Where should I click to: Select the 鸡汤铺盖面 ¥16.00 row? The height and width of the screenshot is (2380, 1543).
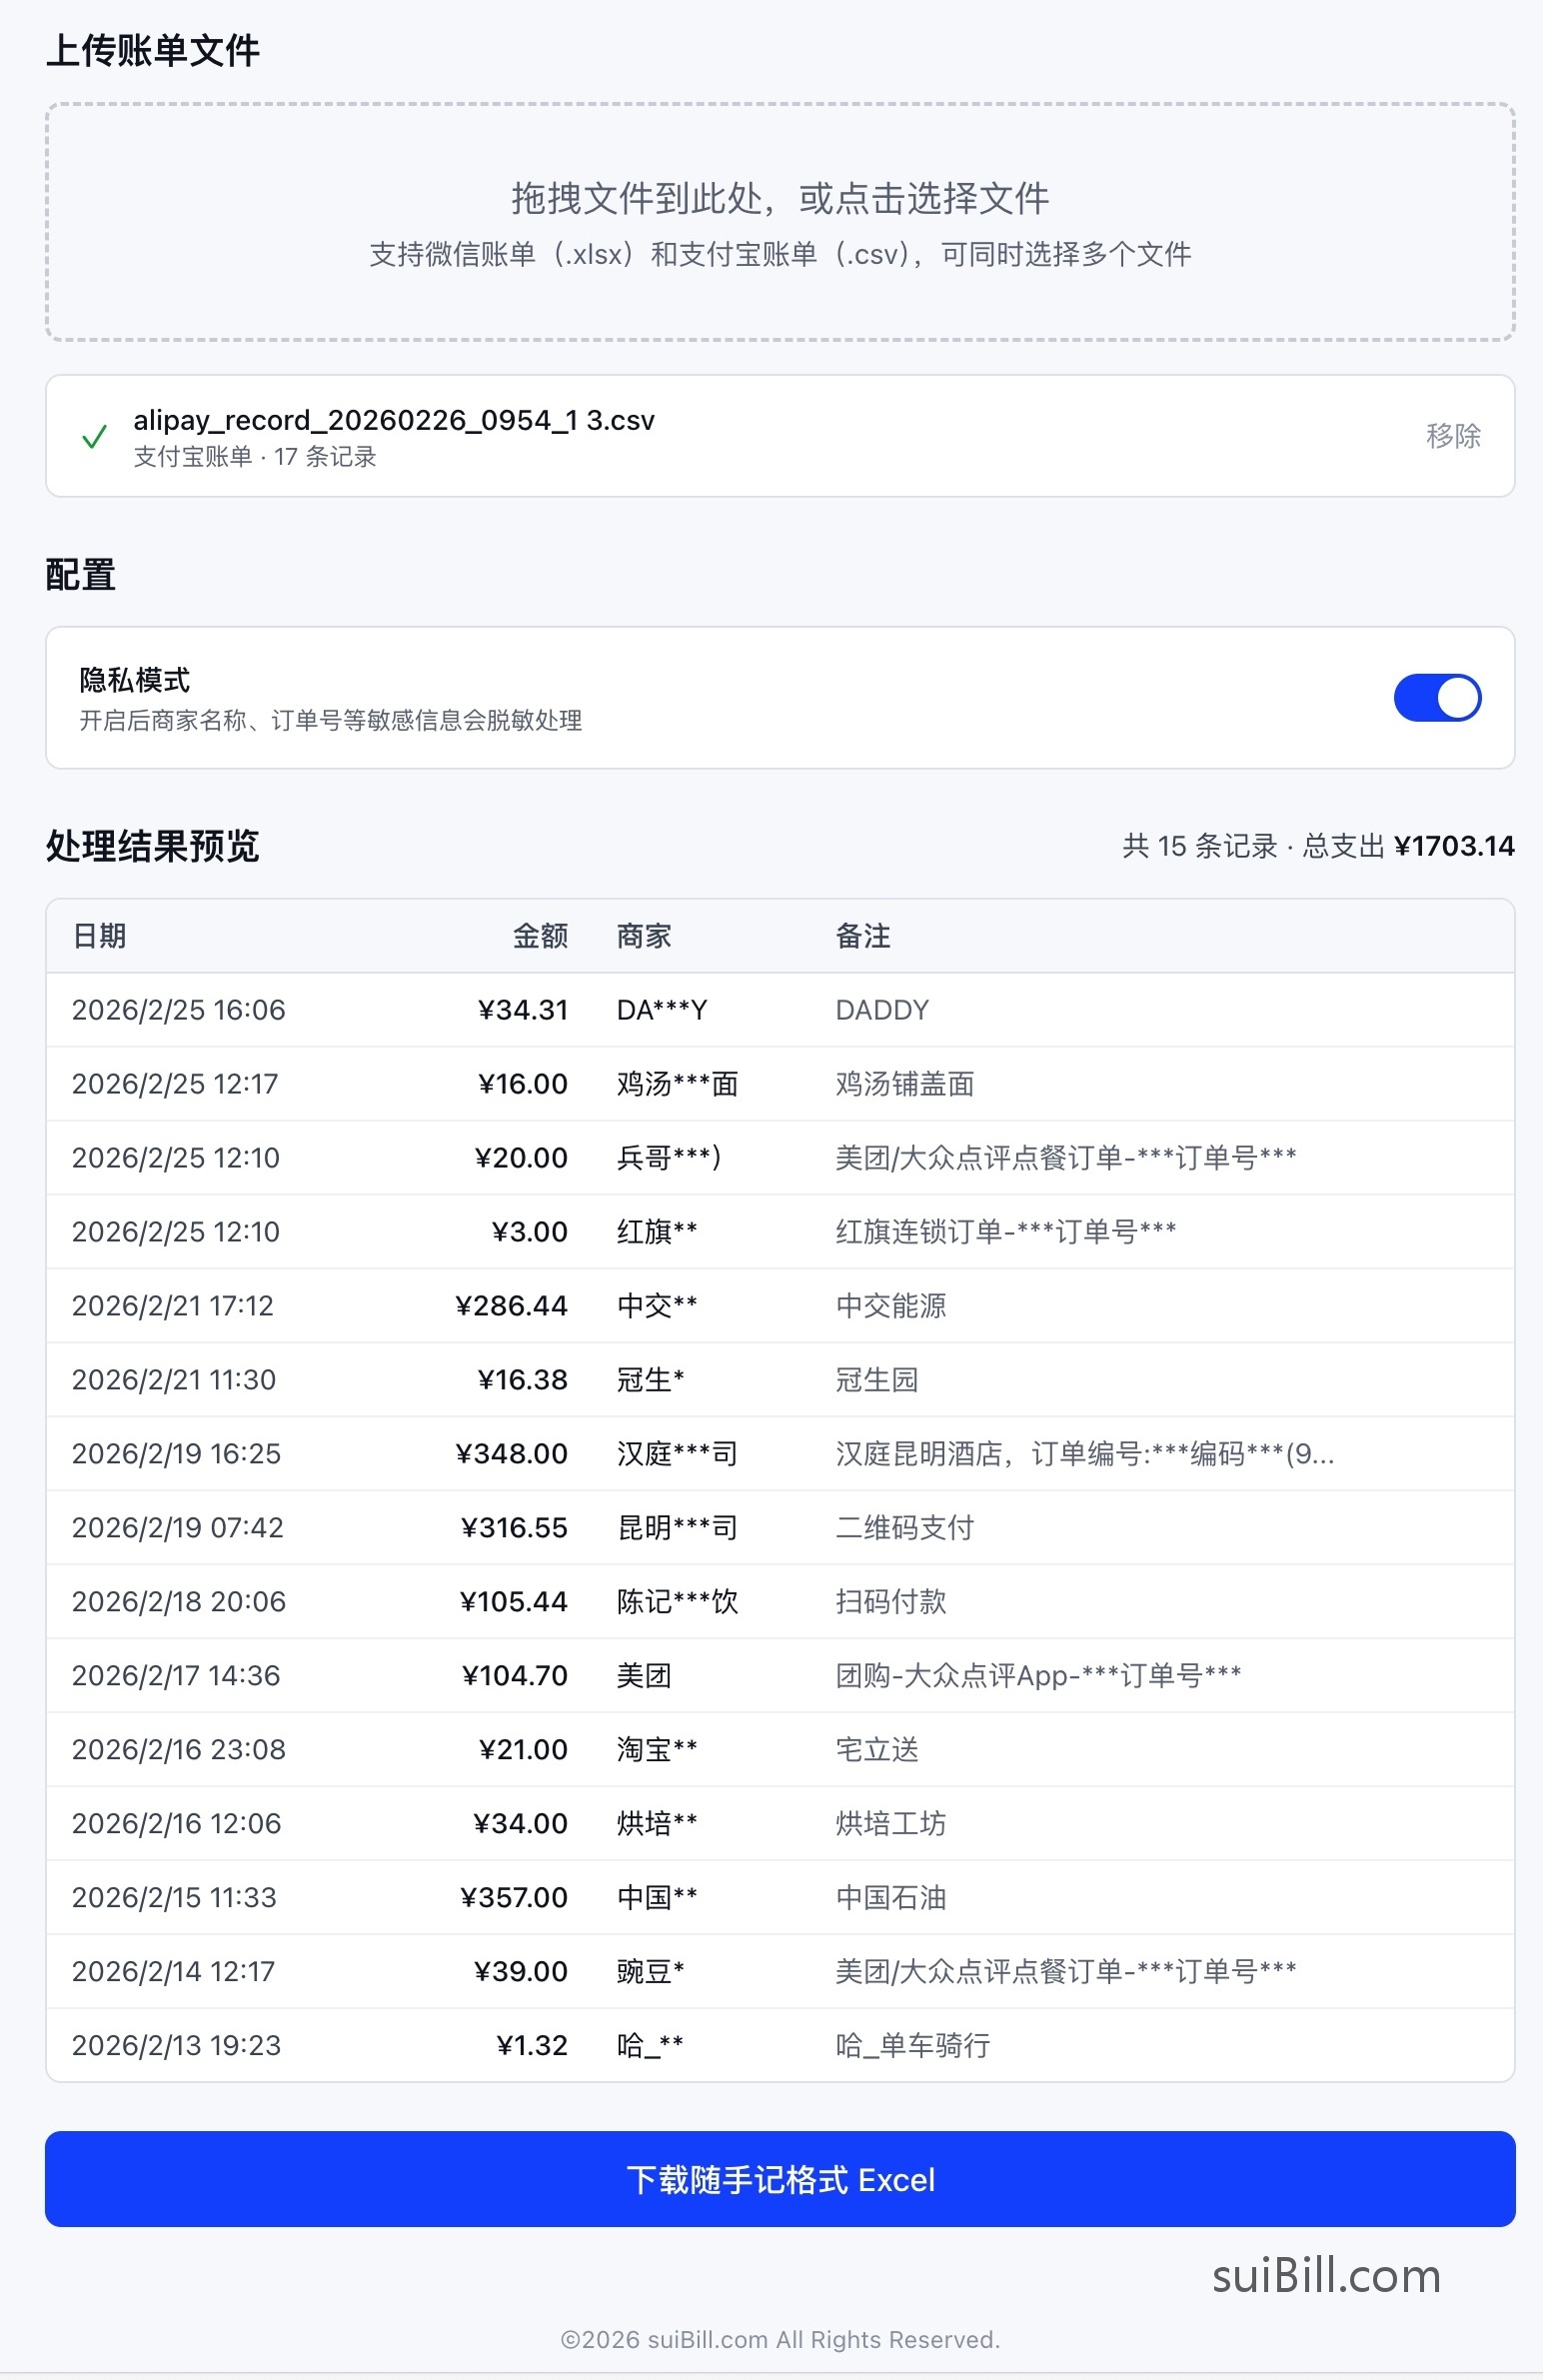coord(780,1084)
